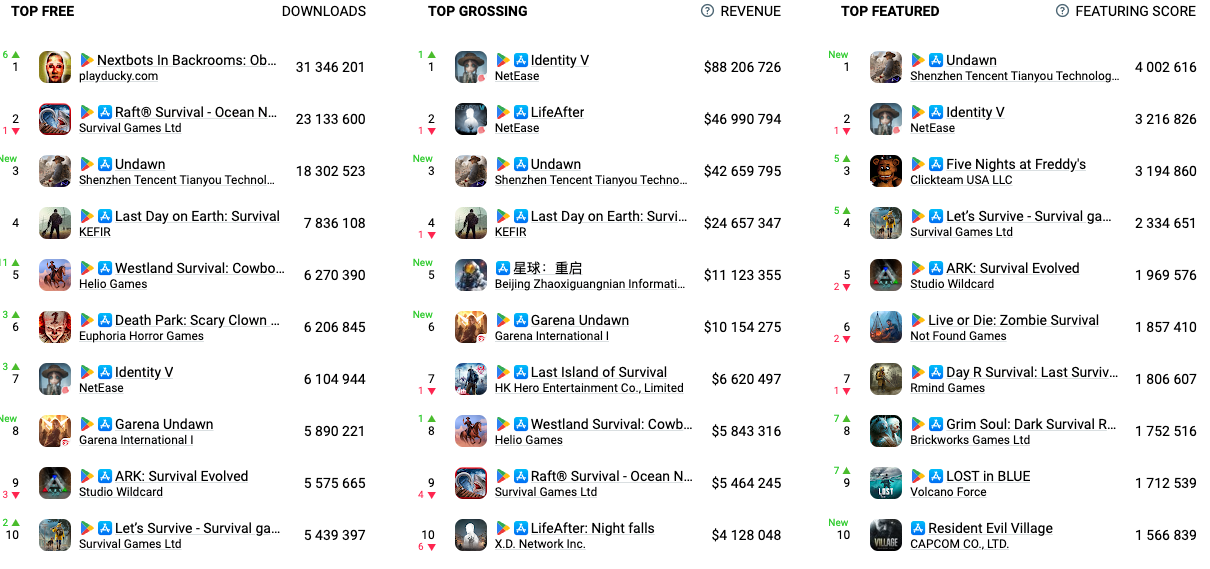Open the Volcano Force publisher link
The width and height of the screenshot is (1210, 569).
[948, 492]
